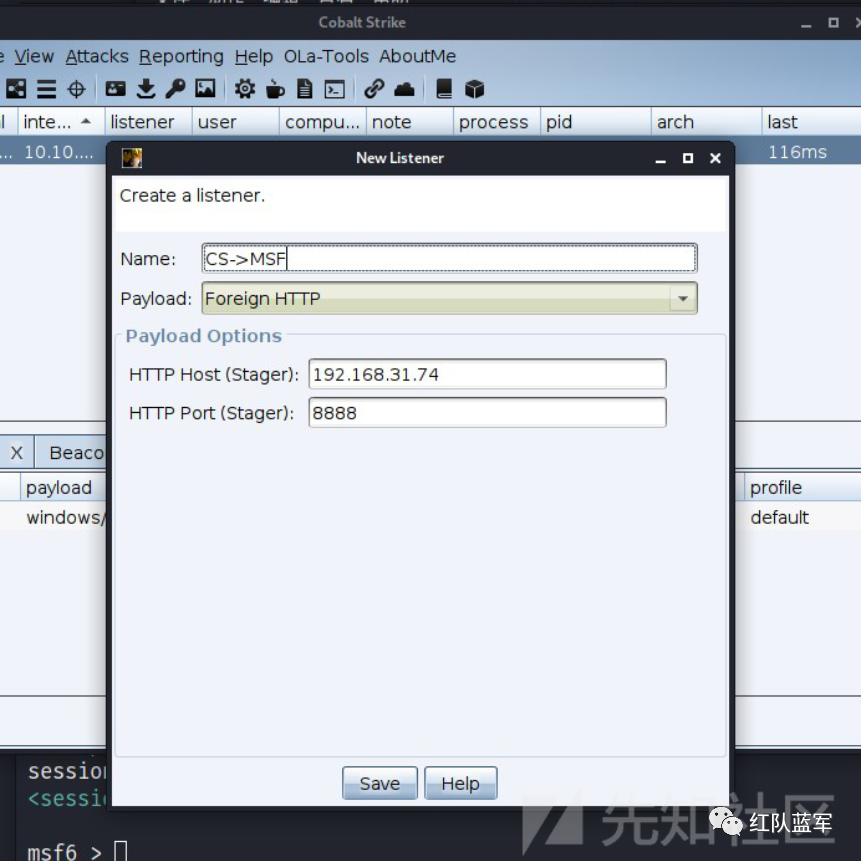Maximize the New Listener dialog
This screenshot has width=861, height=861.
[x=687, y=158]
